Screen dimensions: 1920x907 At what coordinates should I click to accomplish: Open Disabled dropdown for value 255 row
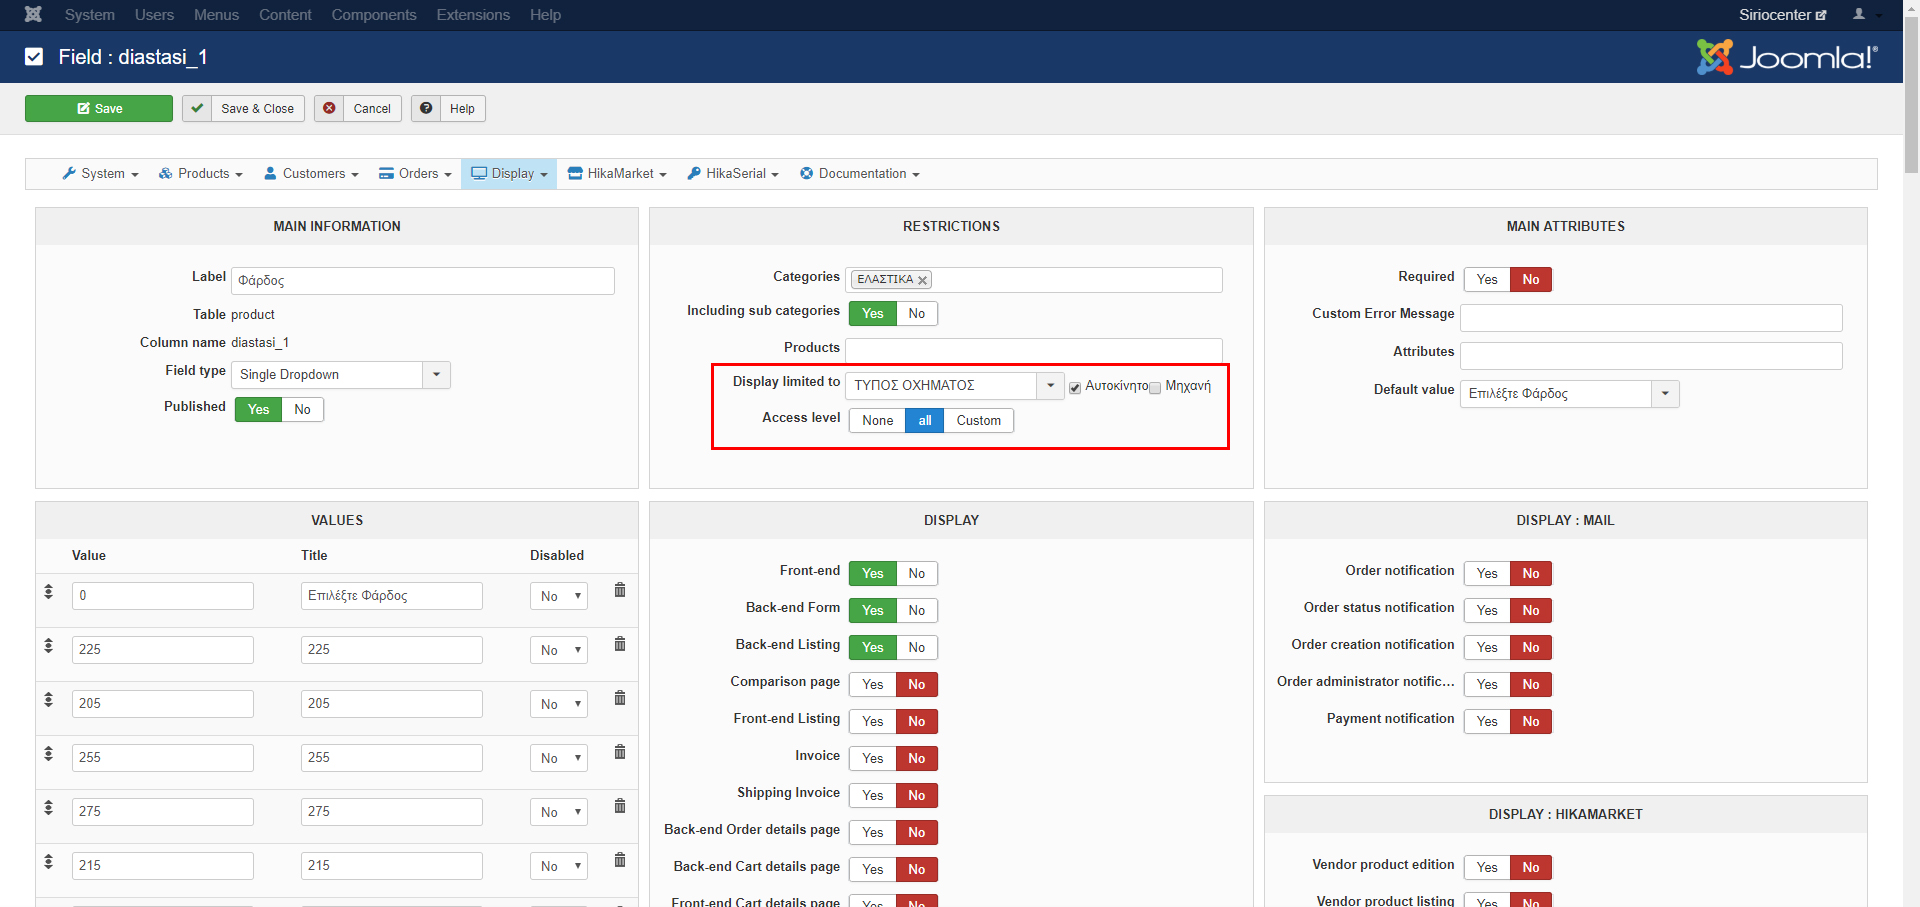[x=559, y=759]
